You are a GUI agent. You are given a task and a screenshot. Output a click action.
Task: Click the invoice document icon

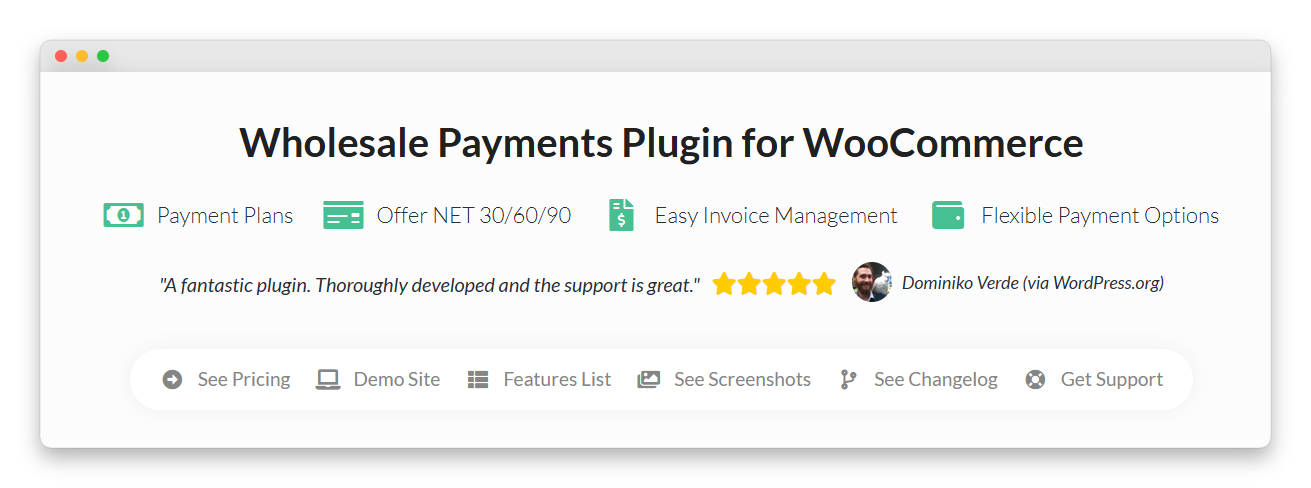[x=622, y=215]
